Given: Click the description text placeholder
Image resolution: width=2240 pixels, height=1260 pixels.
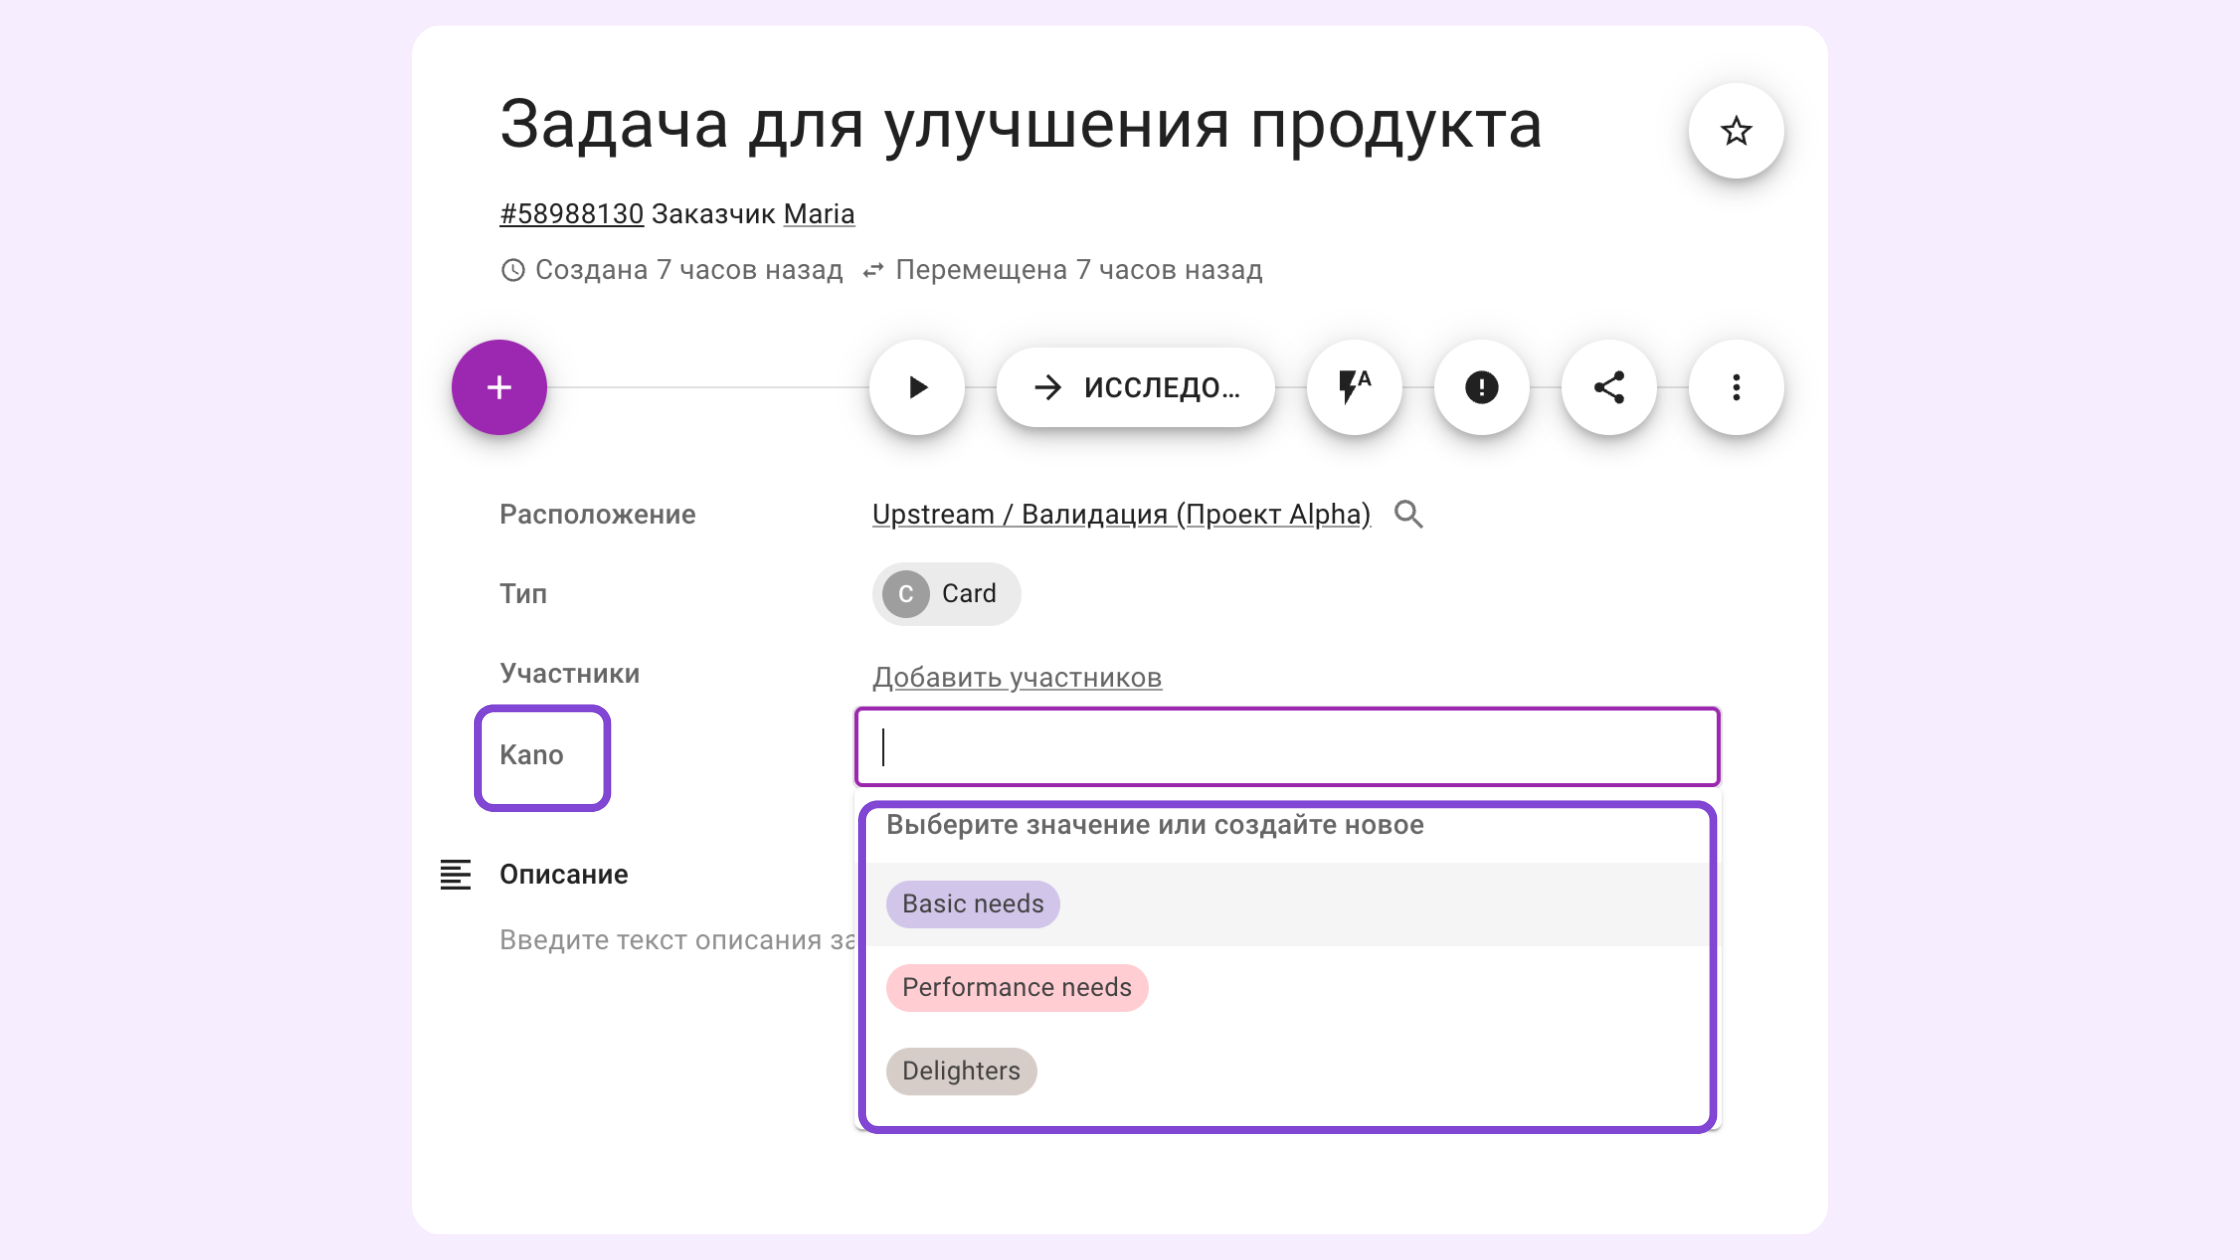Looking at the screenshot, I should pyautogui.click(x=676, y=940).
